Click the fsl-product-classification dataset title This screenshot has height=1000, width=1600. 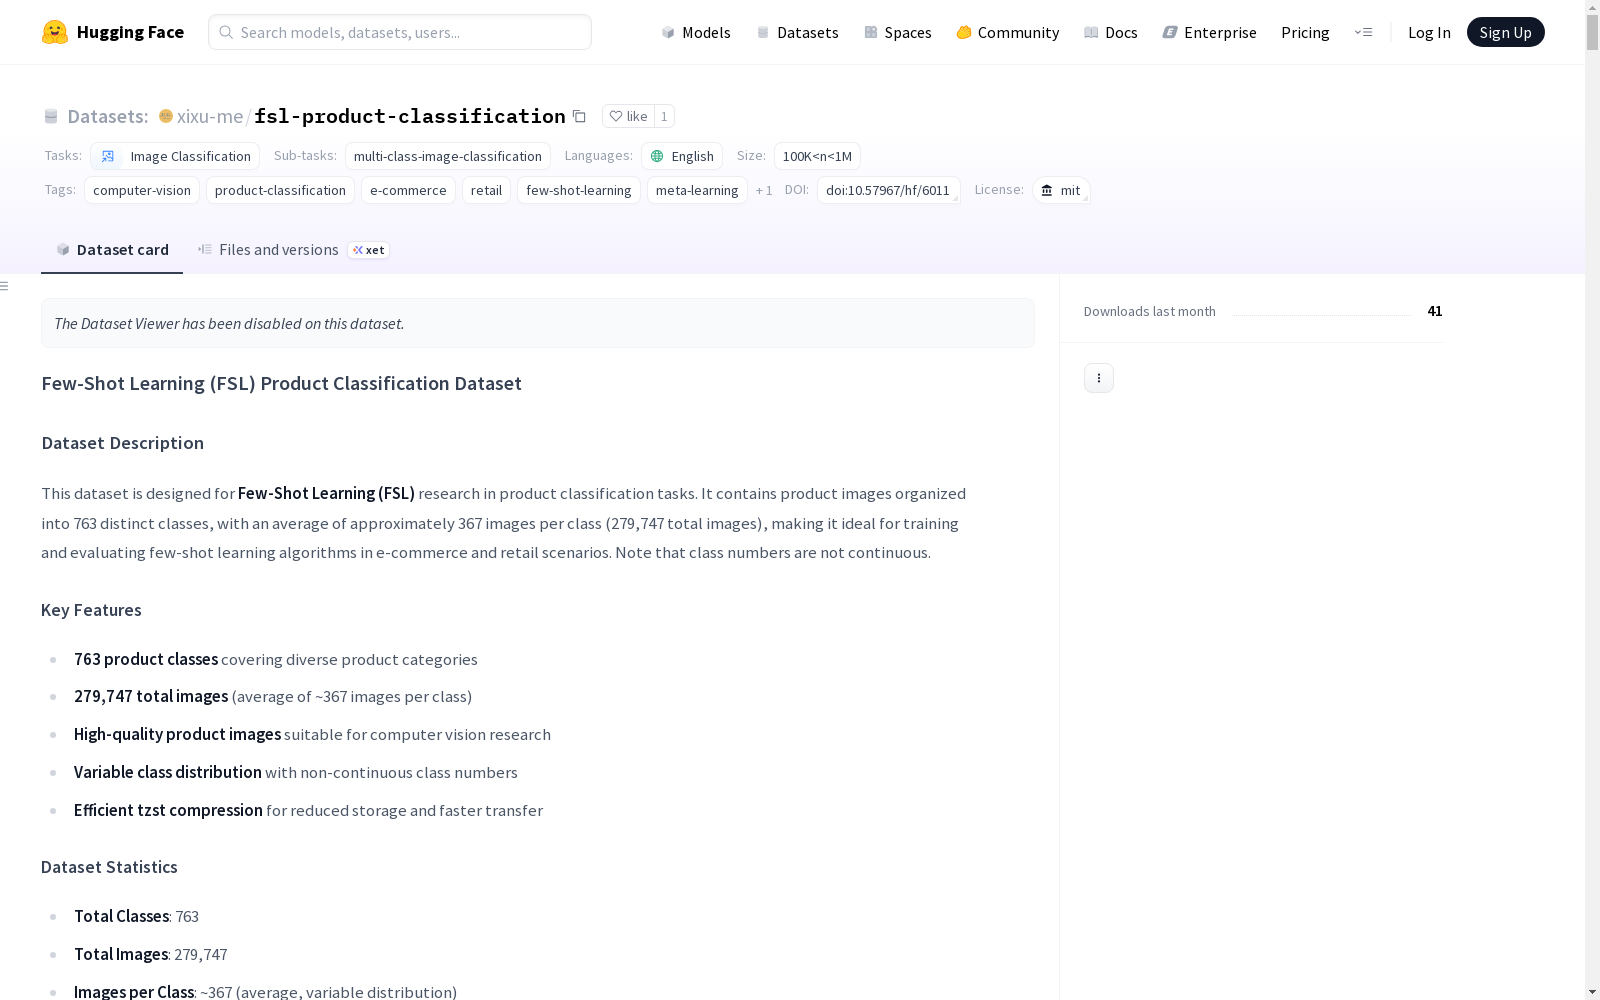tap(410, 116)
